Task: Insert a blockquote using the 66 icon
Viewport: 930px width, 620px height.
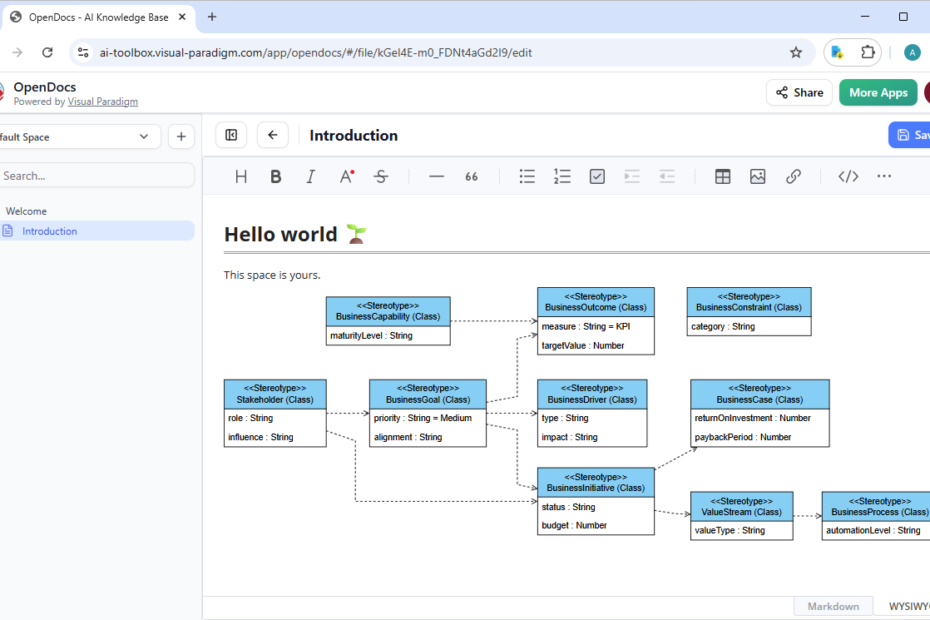Action: [x=471, y=176]
